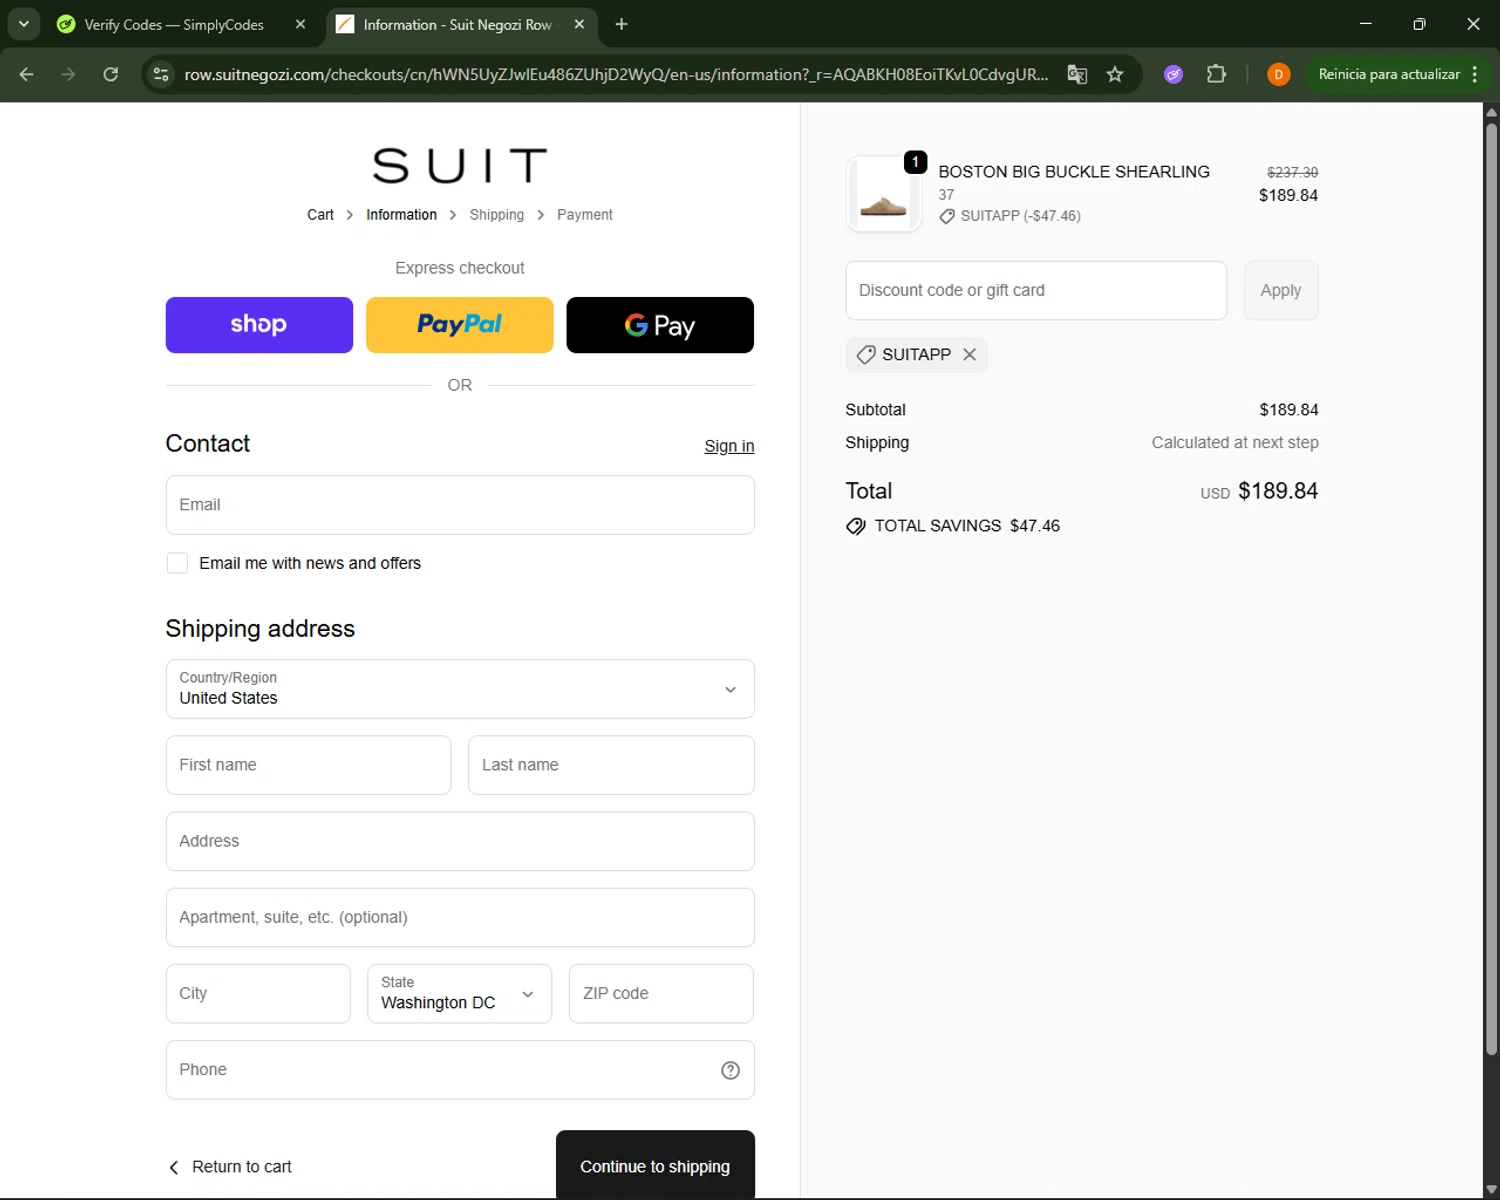
Task: Click the browser forward arrow
Action: point(68,74)
